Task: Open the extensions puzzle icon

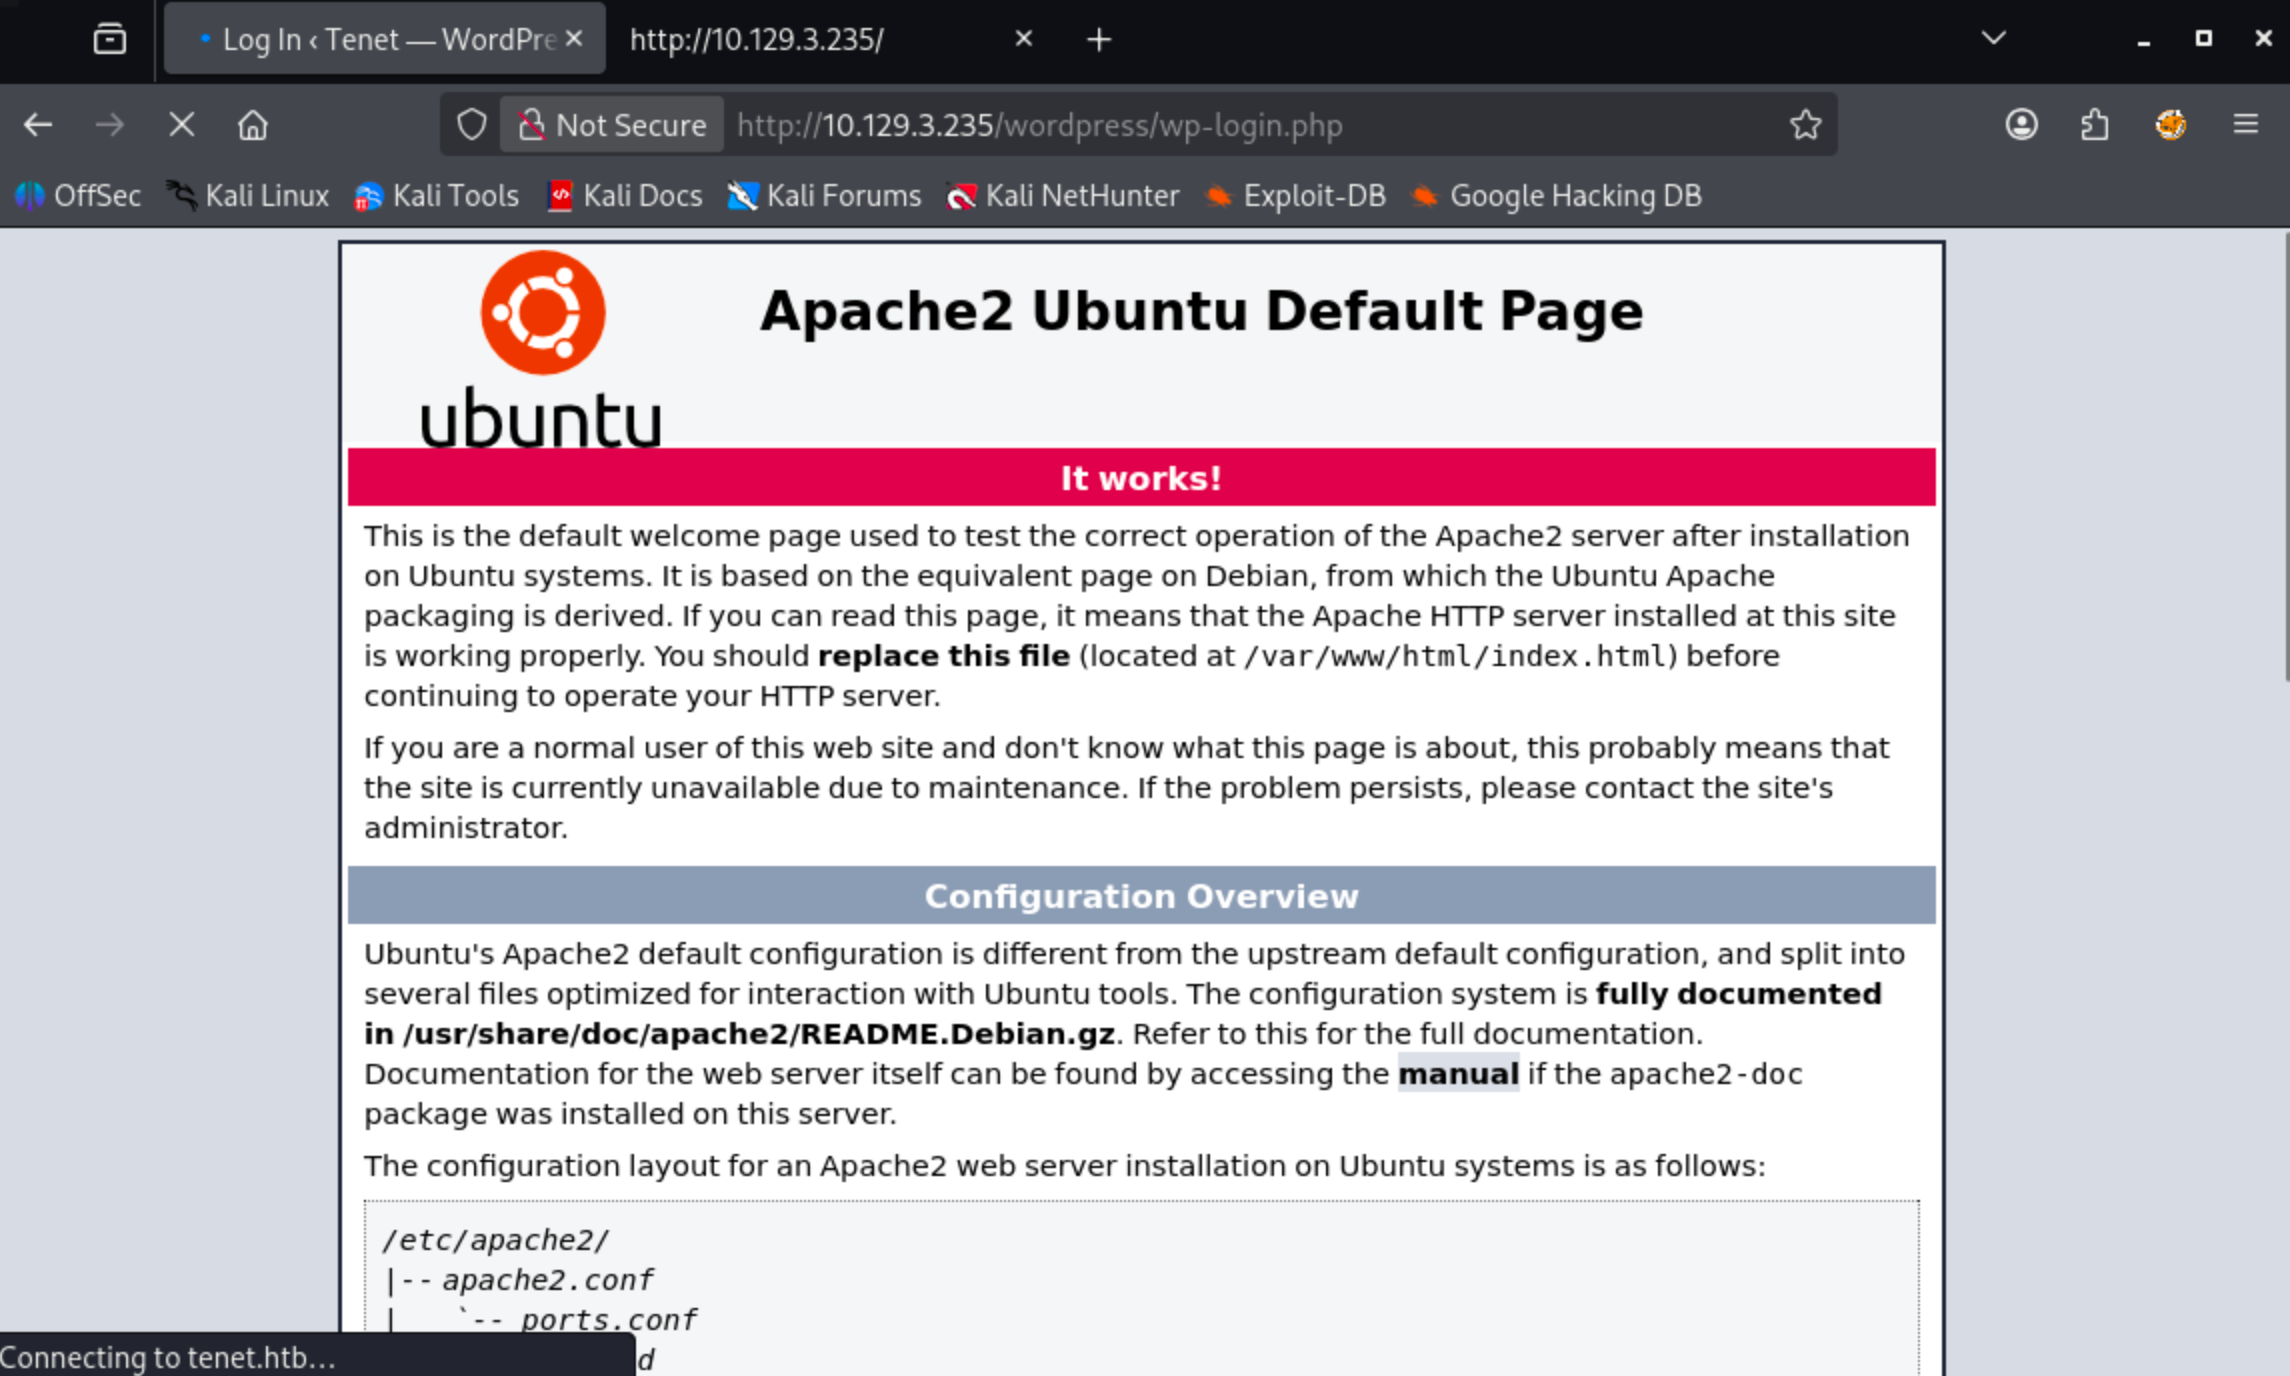Action: 2095,125
